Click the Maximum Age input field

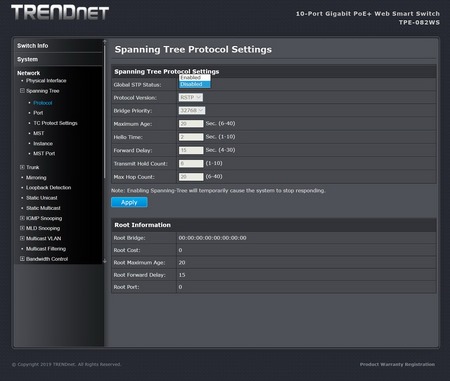tap(191, 124)
